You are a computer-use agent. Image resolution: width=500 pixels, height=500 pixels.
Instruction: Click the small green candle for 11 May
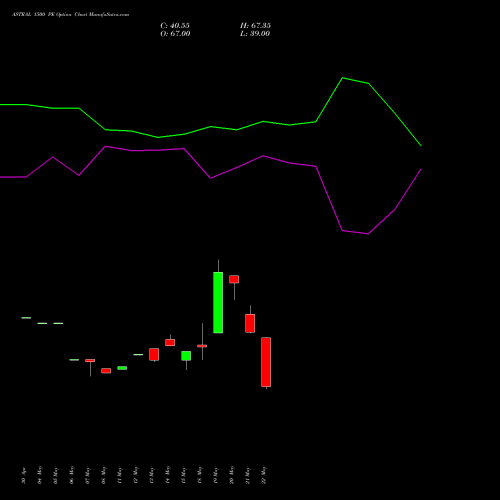coord(122,368)
